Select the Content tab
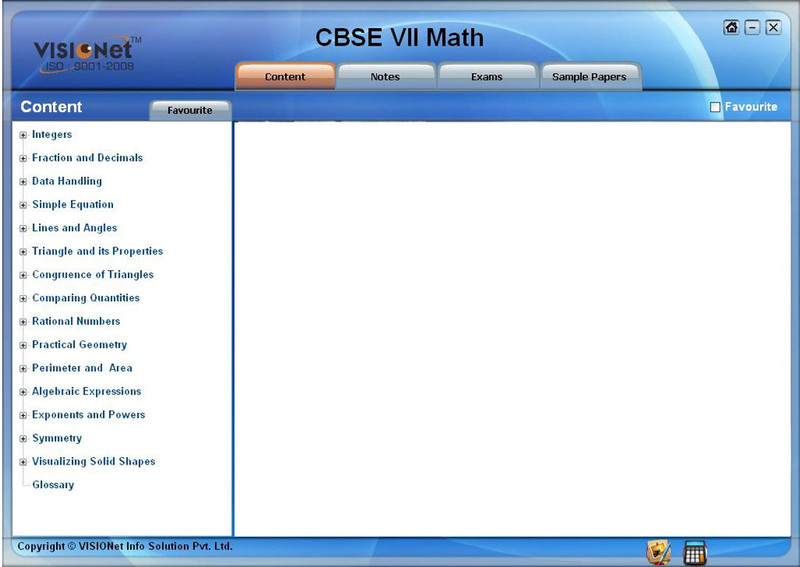Viewport: 800px width, 567px height. click(x=285, y=77)
